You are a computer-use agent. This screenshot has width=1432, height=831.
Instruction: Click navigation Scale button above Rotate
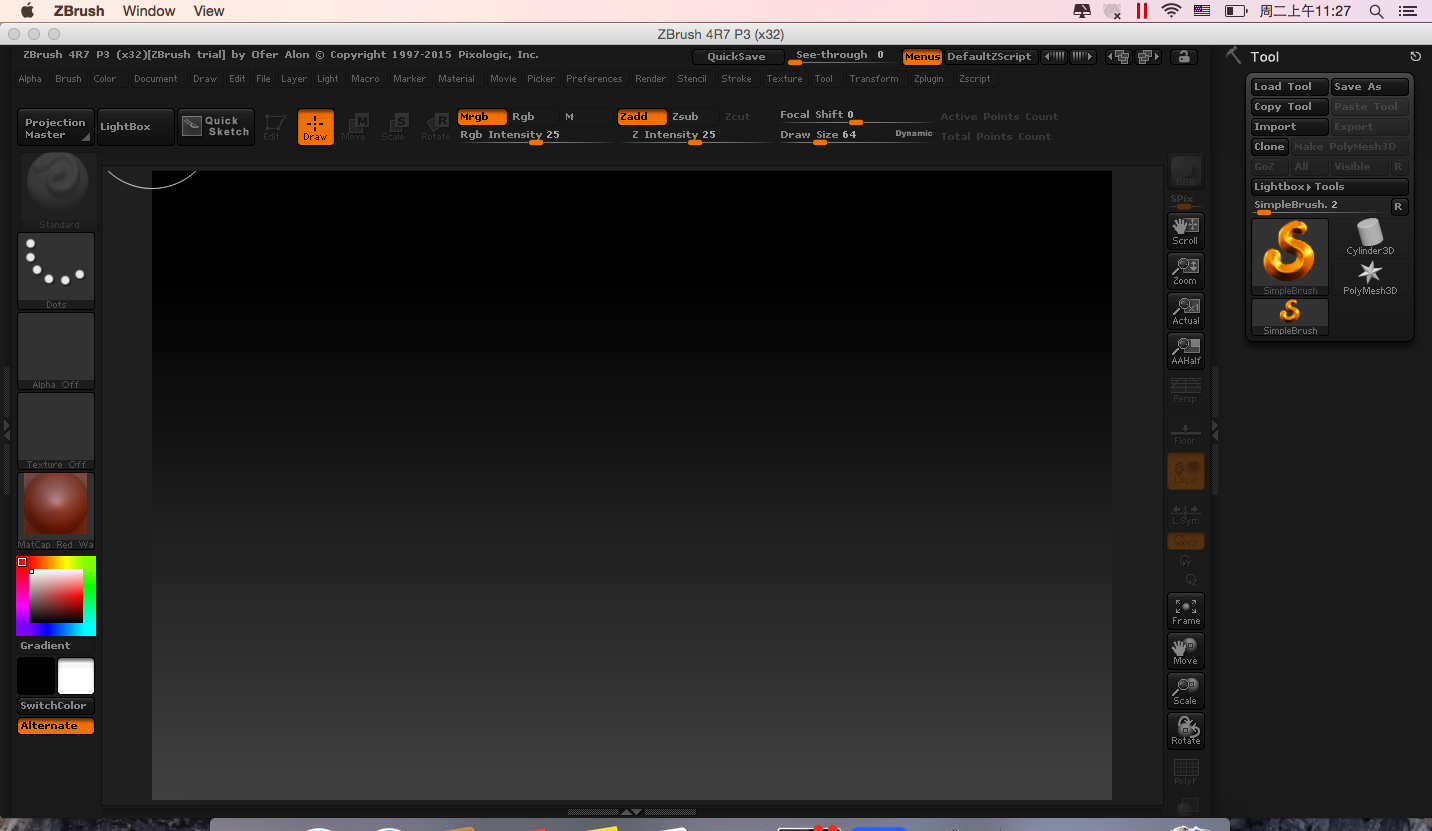pyautogui.click(x=1186, y=691)
